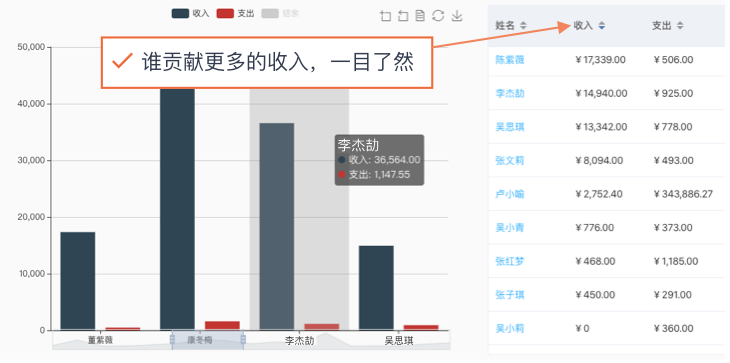Image resolution: width=730 pixels, height=363 pixels.
Task: Click the 50,000 y-axis label
Action: click(30, 47)
